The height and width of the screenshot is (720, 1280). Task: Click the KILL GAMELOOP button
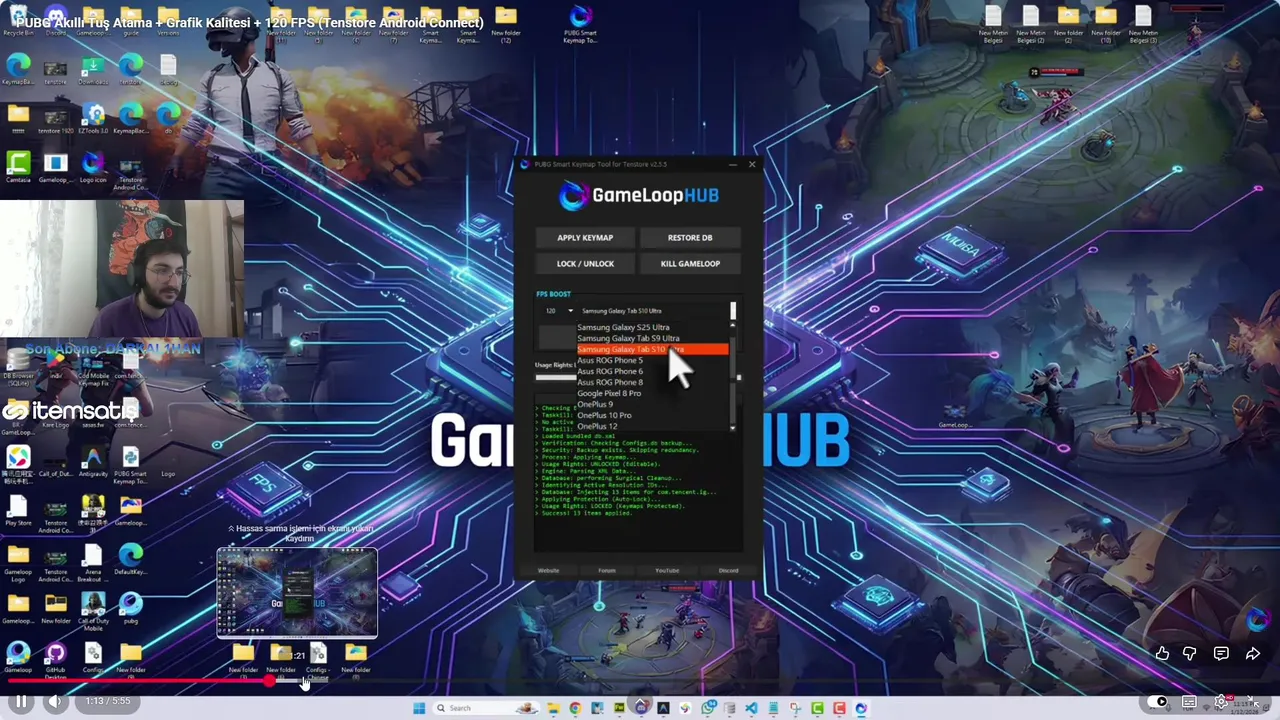click(690, 264)
